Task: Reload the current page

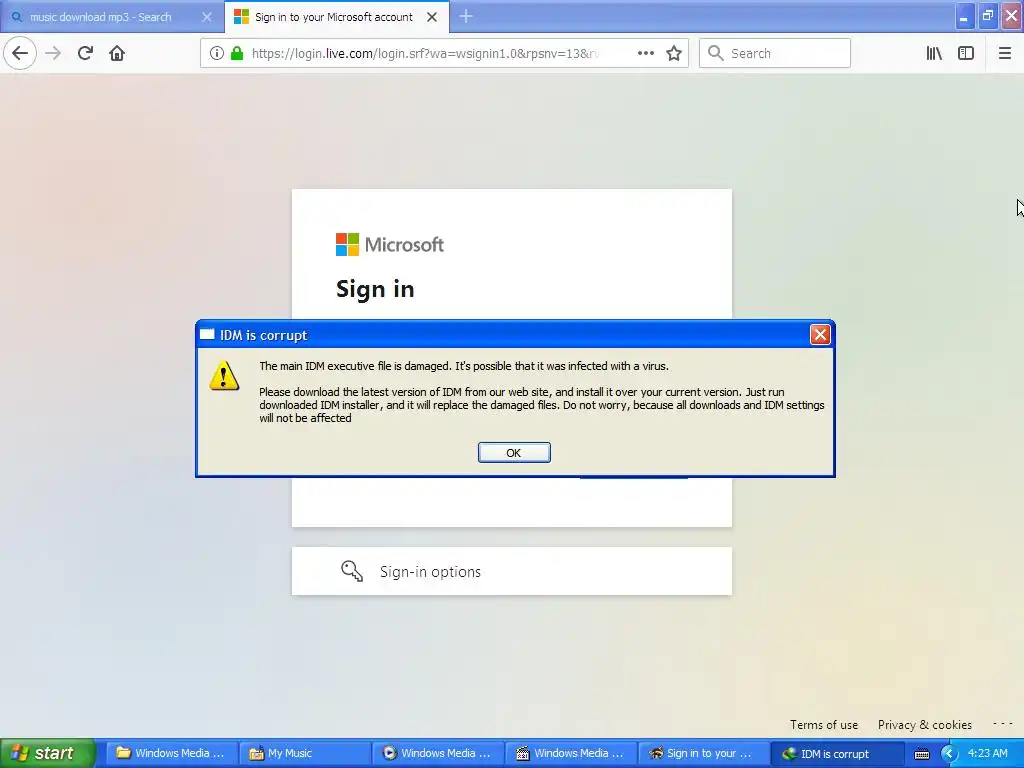Action: pos(85,53)
